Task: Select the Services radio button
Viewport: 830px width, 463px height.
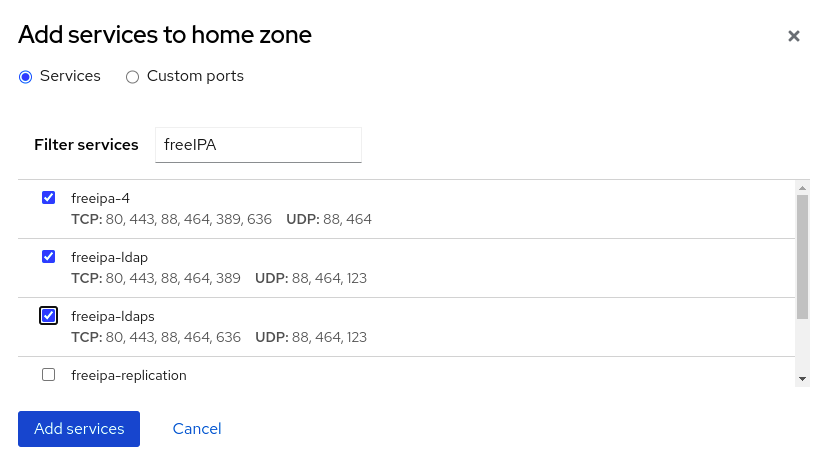Action: point(26,76)
